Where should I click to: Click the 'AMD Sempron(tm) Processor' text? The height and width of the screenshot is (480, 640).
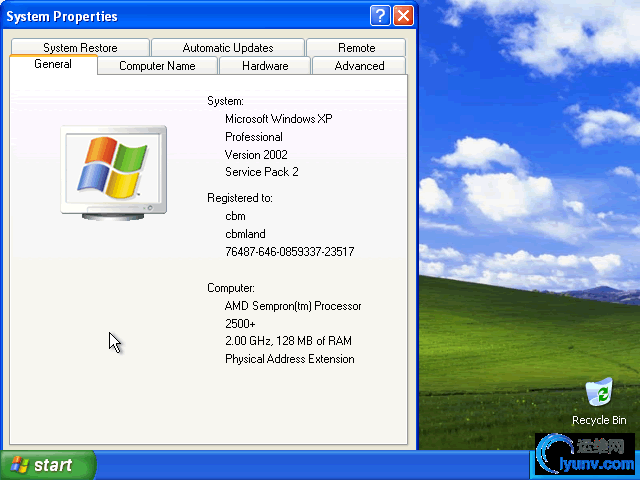[293, 306]
